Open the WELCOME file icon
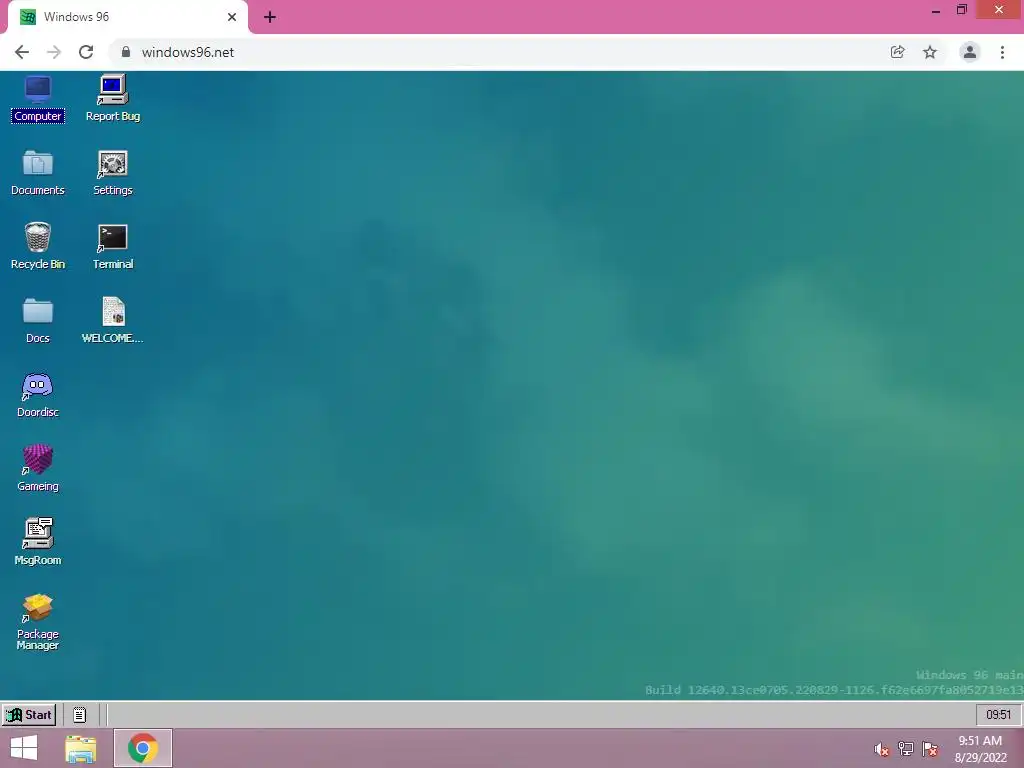1024x768 pixels. coord(112,321)
